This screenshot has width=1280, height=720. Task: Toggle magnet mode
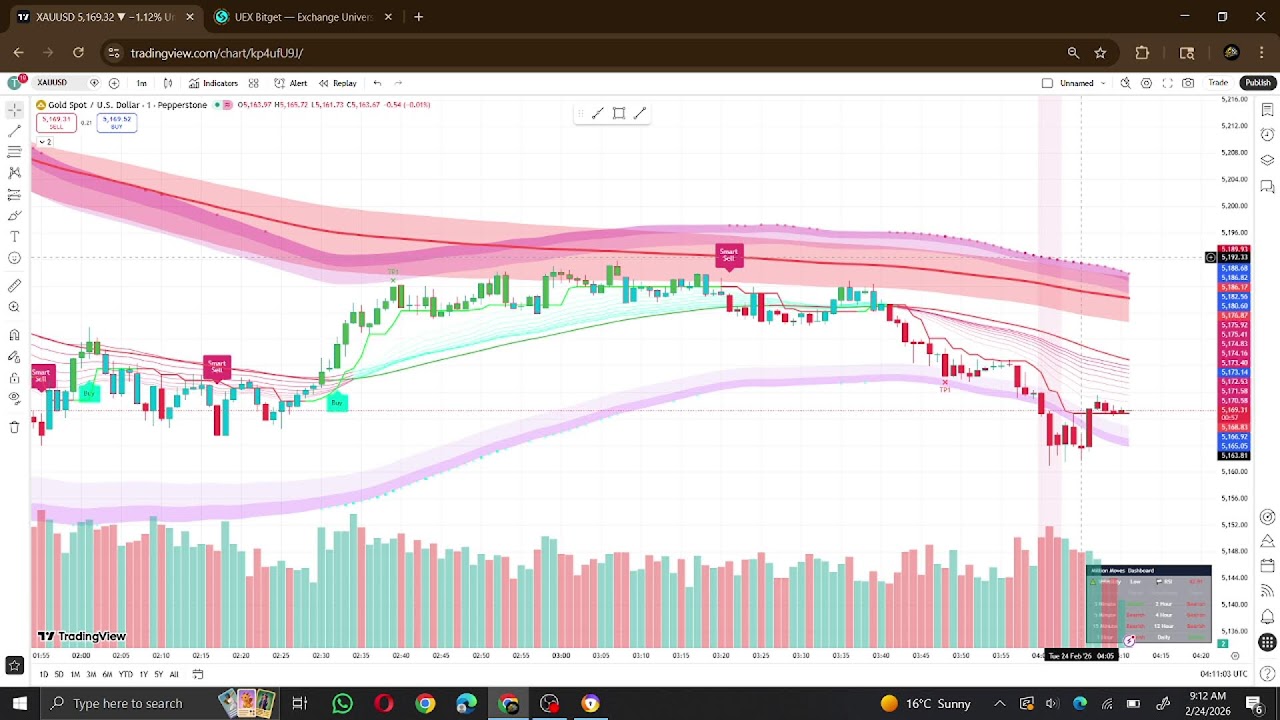click(14, 335)
